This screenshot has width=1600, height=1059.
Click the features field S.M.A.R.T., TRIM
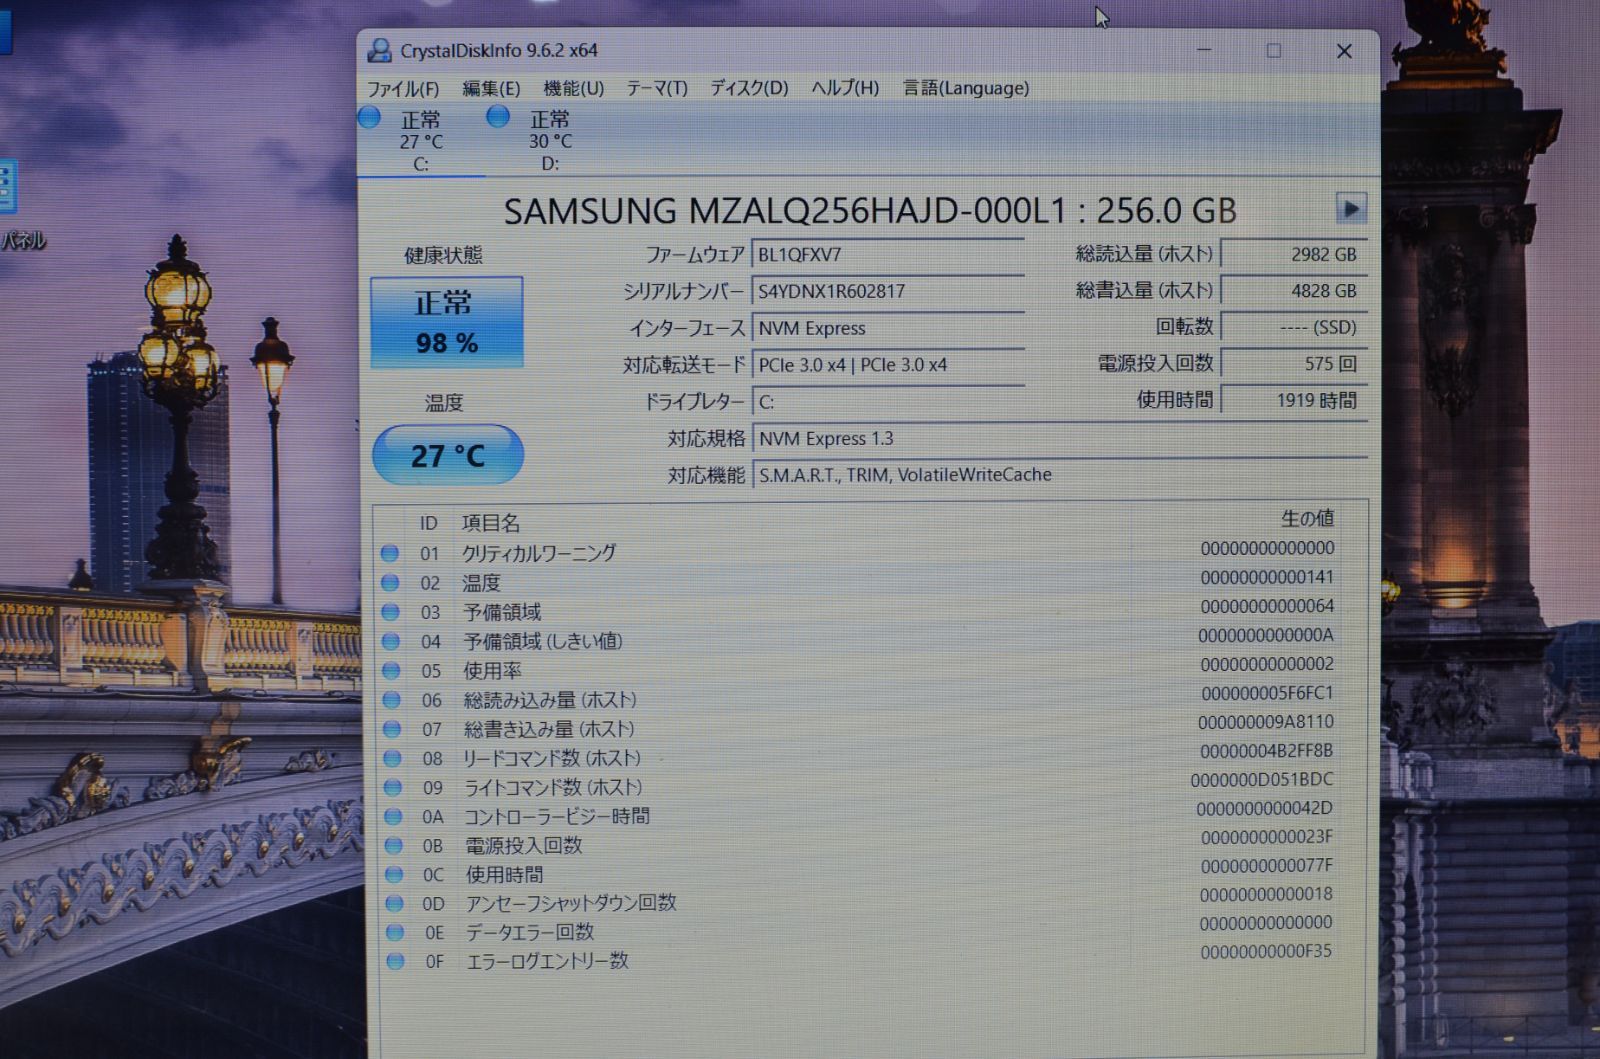pos(1060,475)
